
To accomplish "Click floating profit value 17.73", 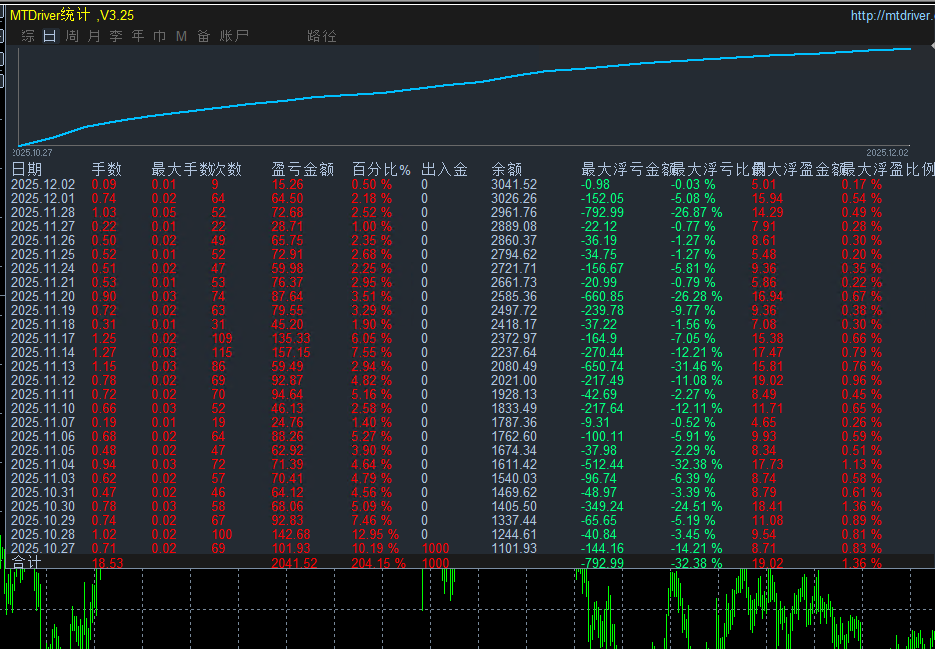I will [766, 464].
